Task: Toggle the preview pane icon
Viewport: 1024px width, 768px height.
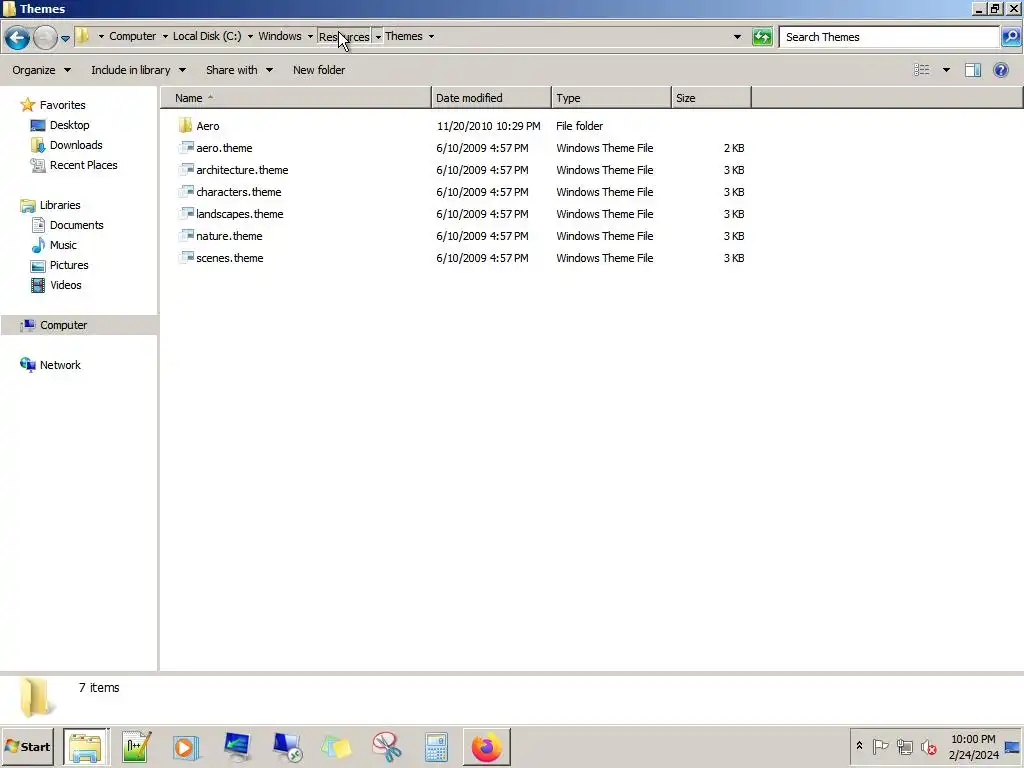Action: [972, 70]
